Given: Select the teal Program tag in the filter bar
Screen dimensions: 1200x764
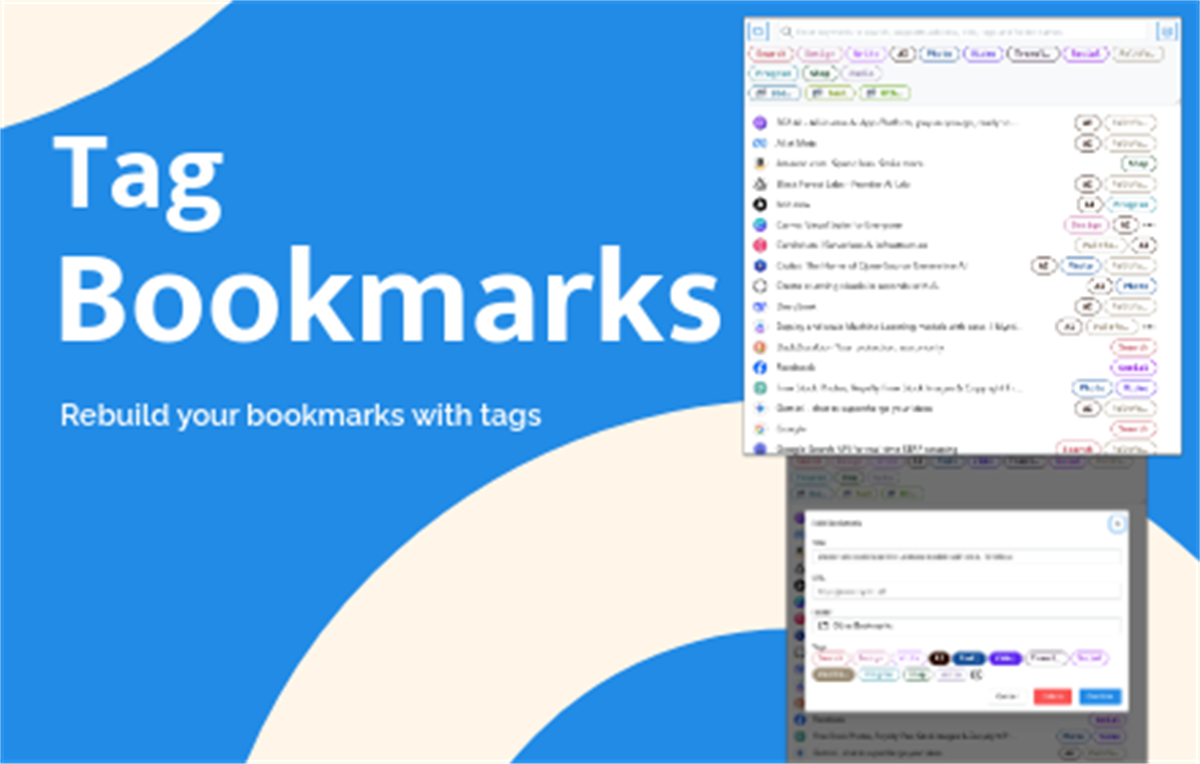Looking at the screenshot, I should click(x=773, y=73).
